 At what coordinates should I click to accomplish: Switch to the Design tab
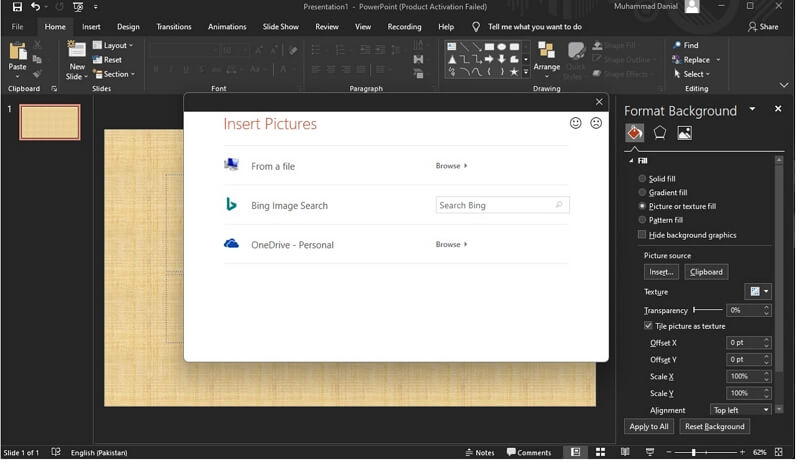point(128,27)
